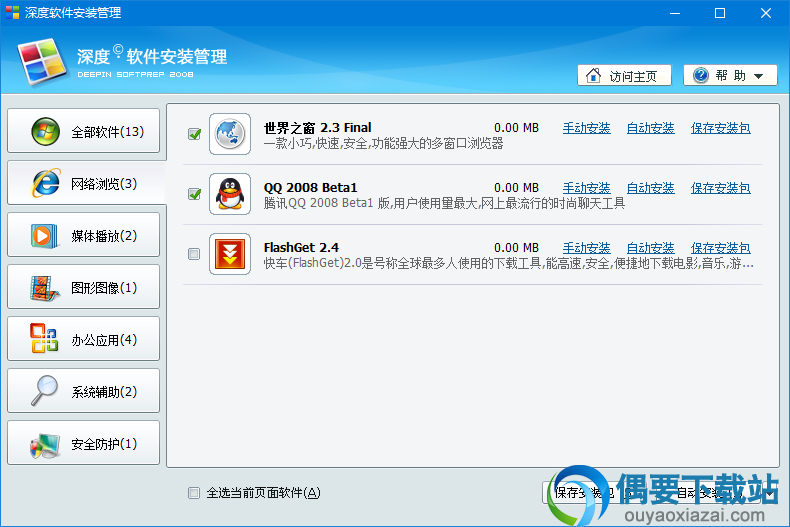Maximize the 深度软件安装管理 window
Image resolution: width=790 pixels, height=527 pixels.
[x=720, y=13]
